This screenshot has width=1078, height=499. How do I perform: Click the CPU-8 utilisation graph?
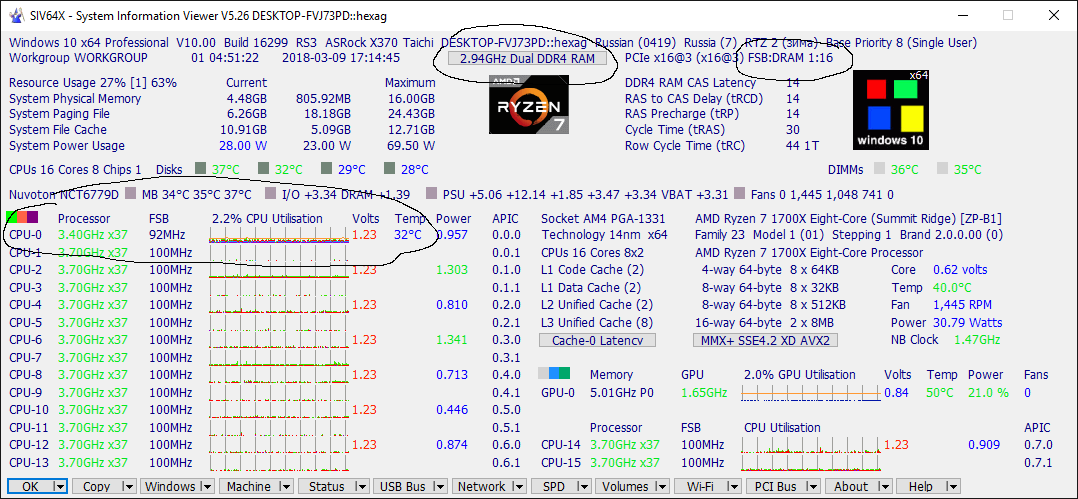(278, 375)
